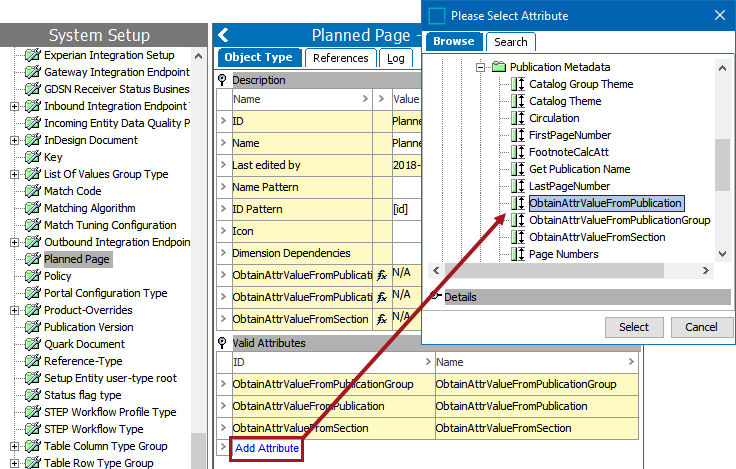Click the Matching Algorithm icon
The height and width of the screenshot is (469, 736).
click(32, 208)
